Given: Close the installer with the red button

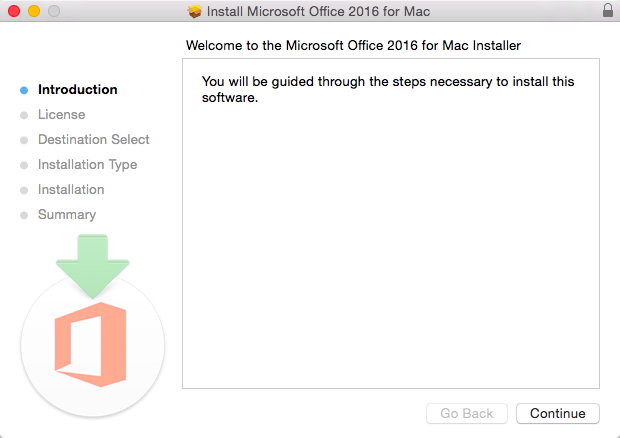Looking at the screenshot, I should click(x=13, y=11).
